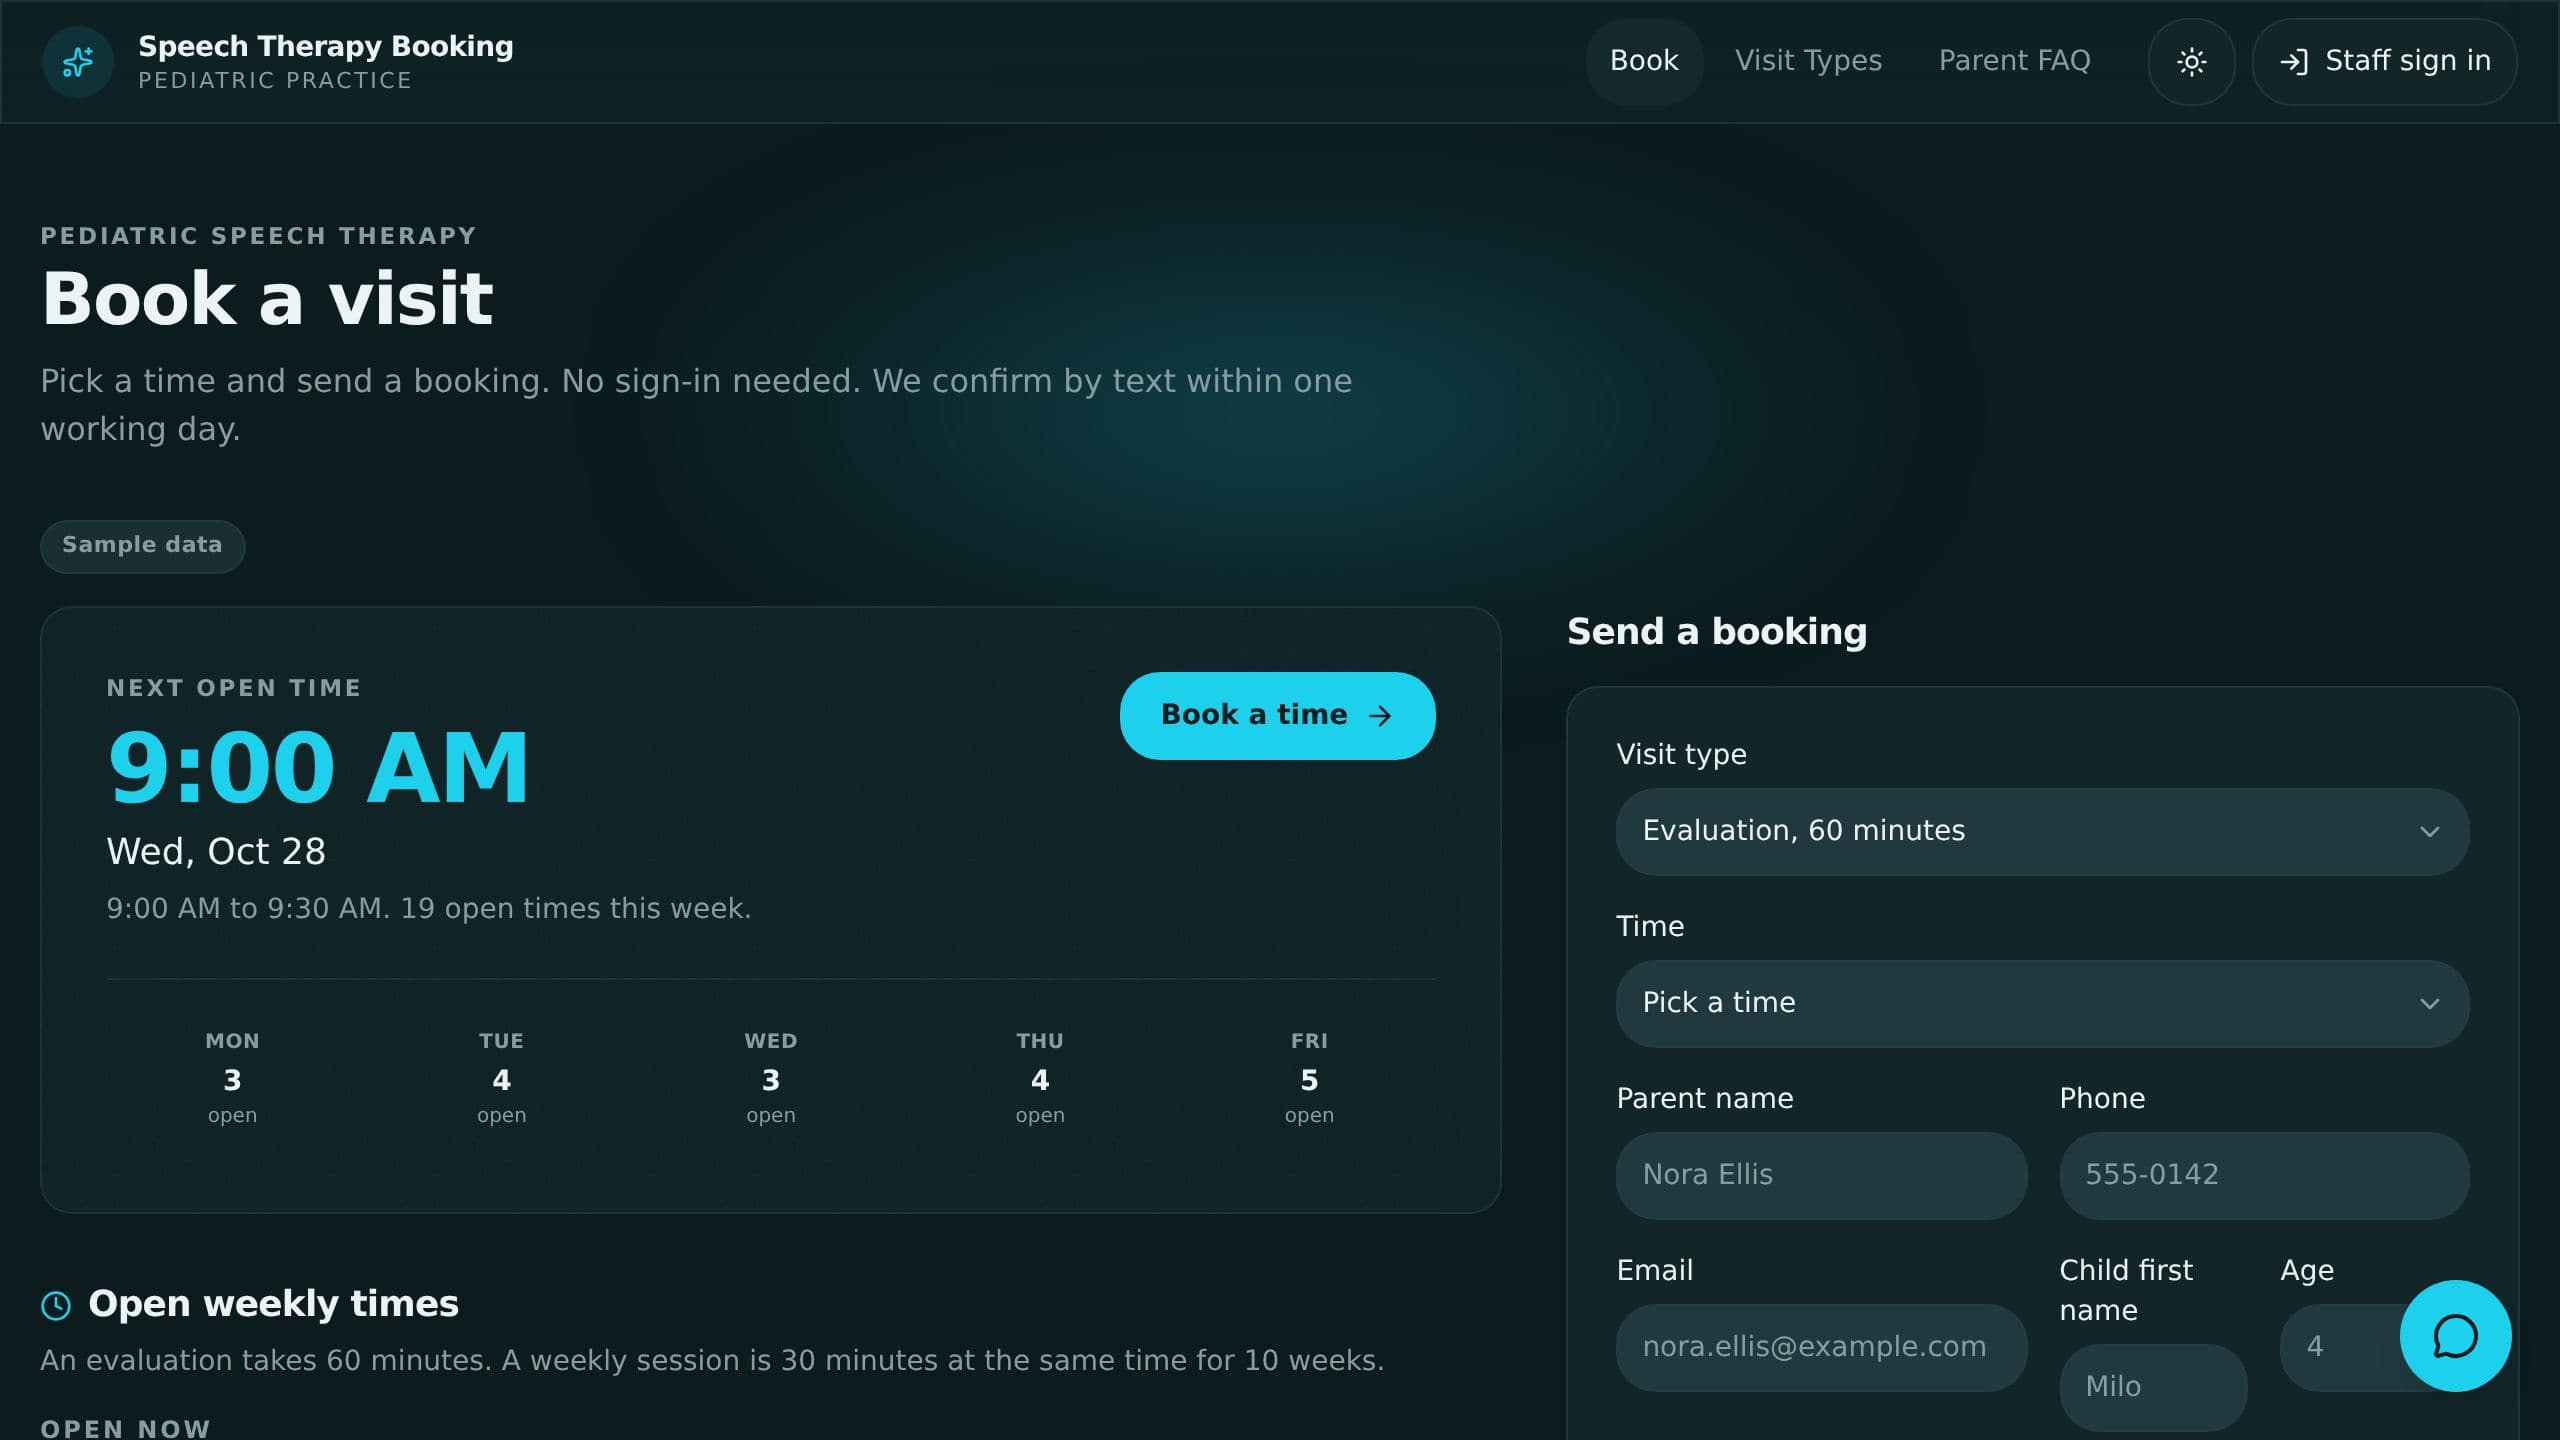
Task: Click the clock icon beside Open weekly times
Action: (56, 1305)
